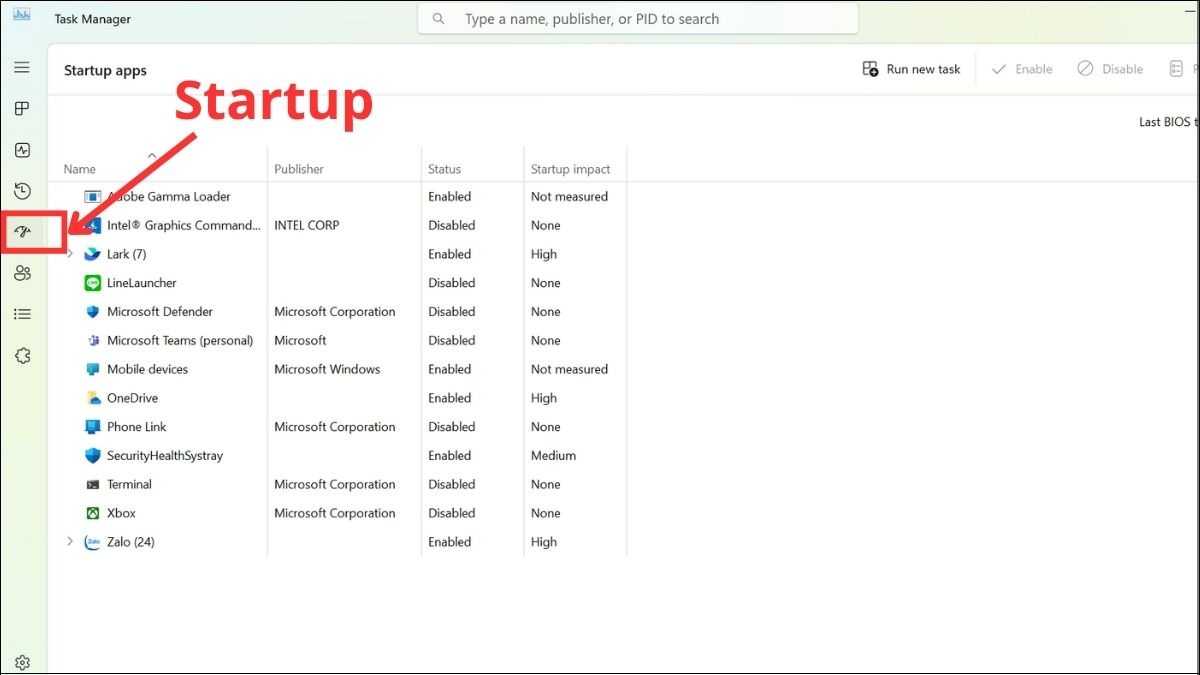Sort by the Name column header
The width and height of the screenshot is (1200, 675).
pos(80,169)
